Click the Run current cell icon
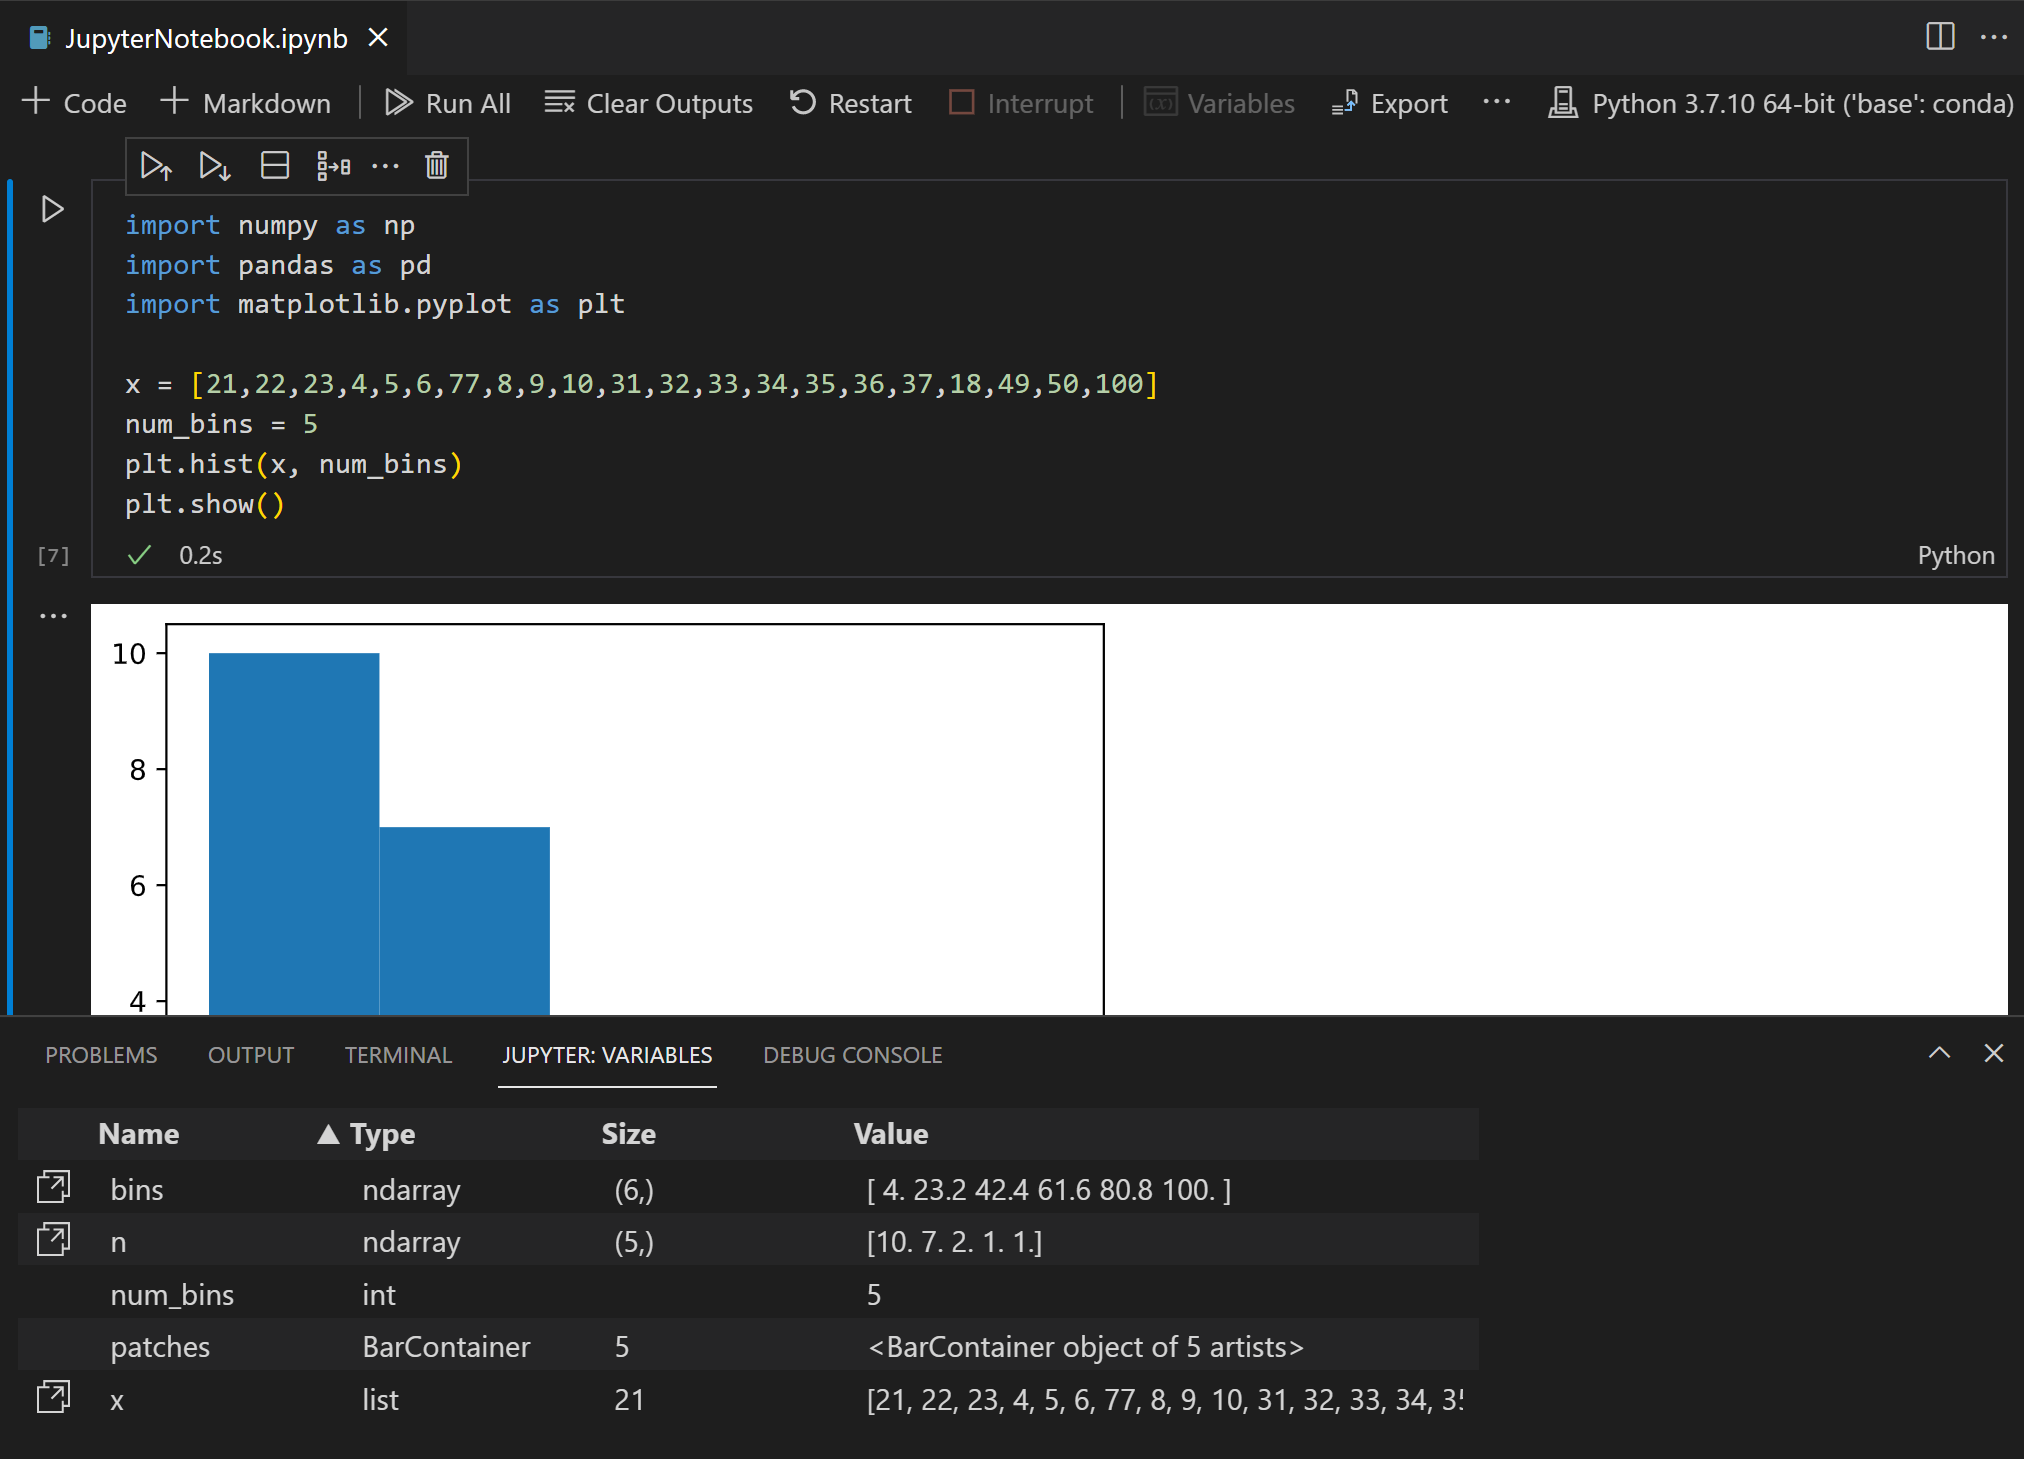This screenshot has width=2024, height=1459. [x=53, y=209]
